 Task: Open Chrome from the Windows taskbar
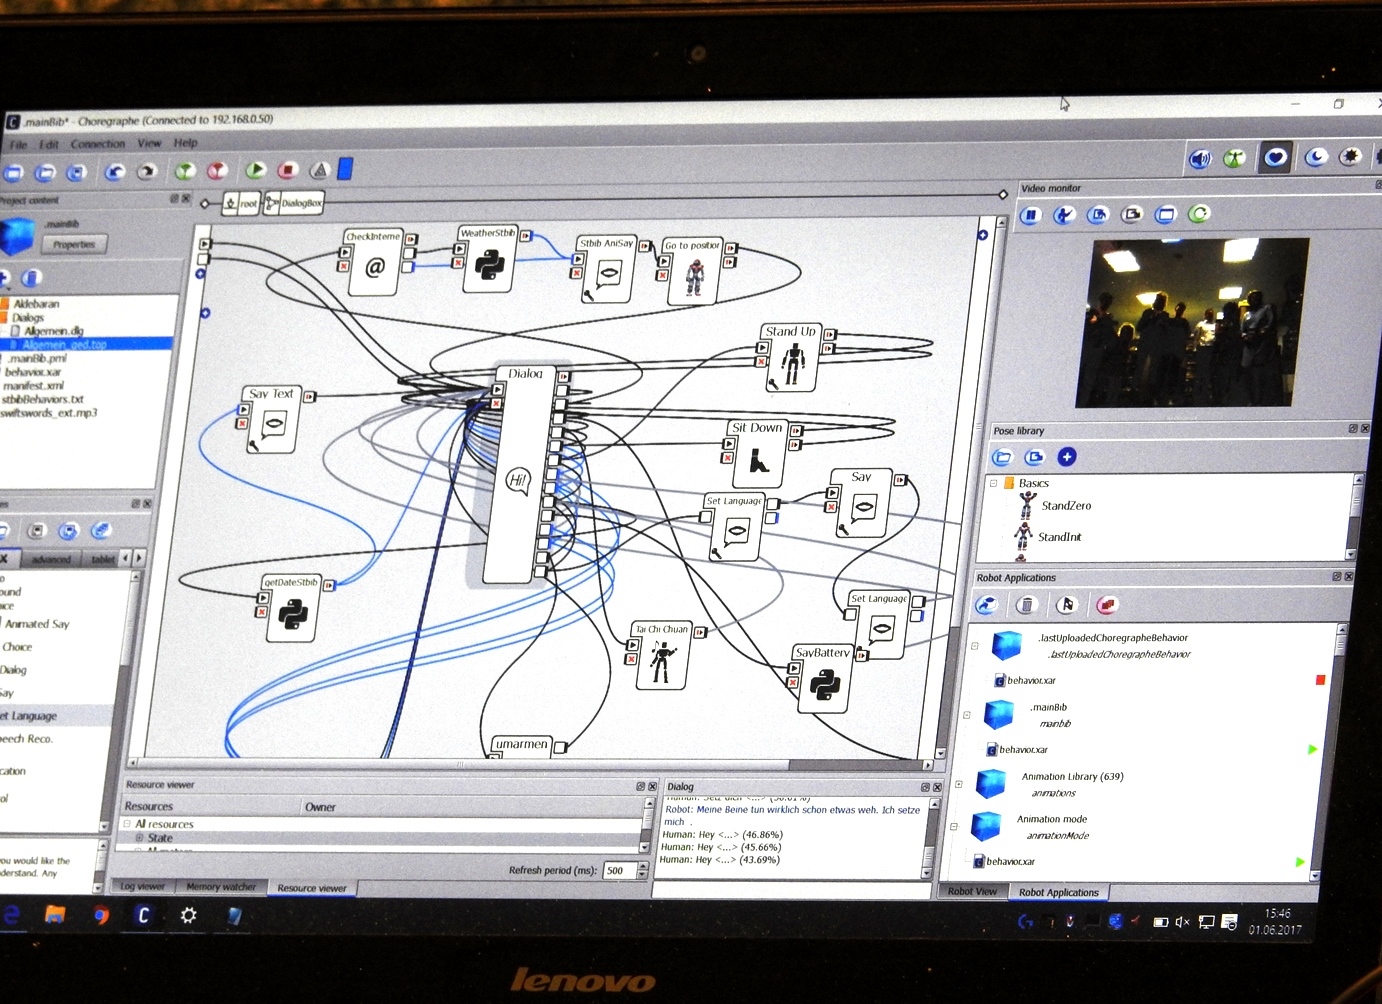(x=100, y=914)
